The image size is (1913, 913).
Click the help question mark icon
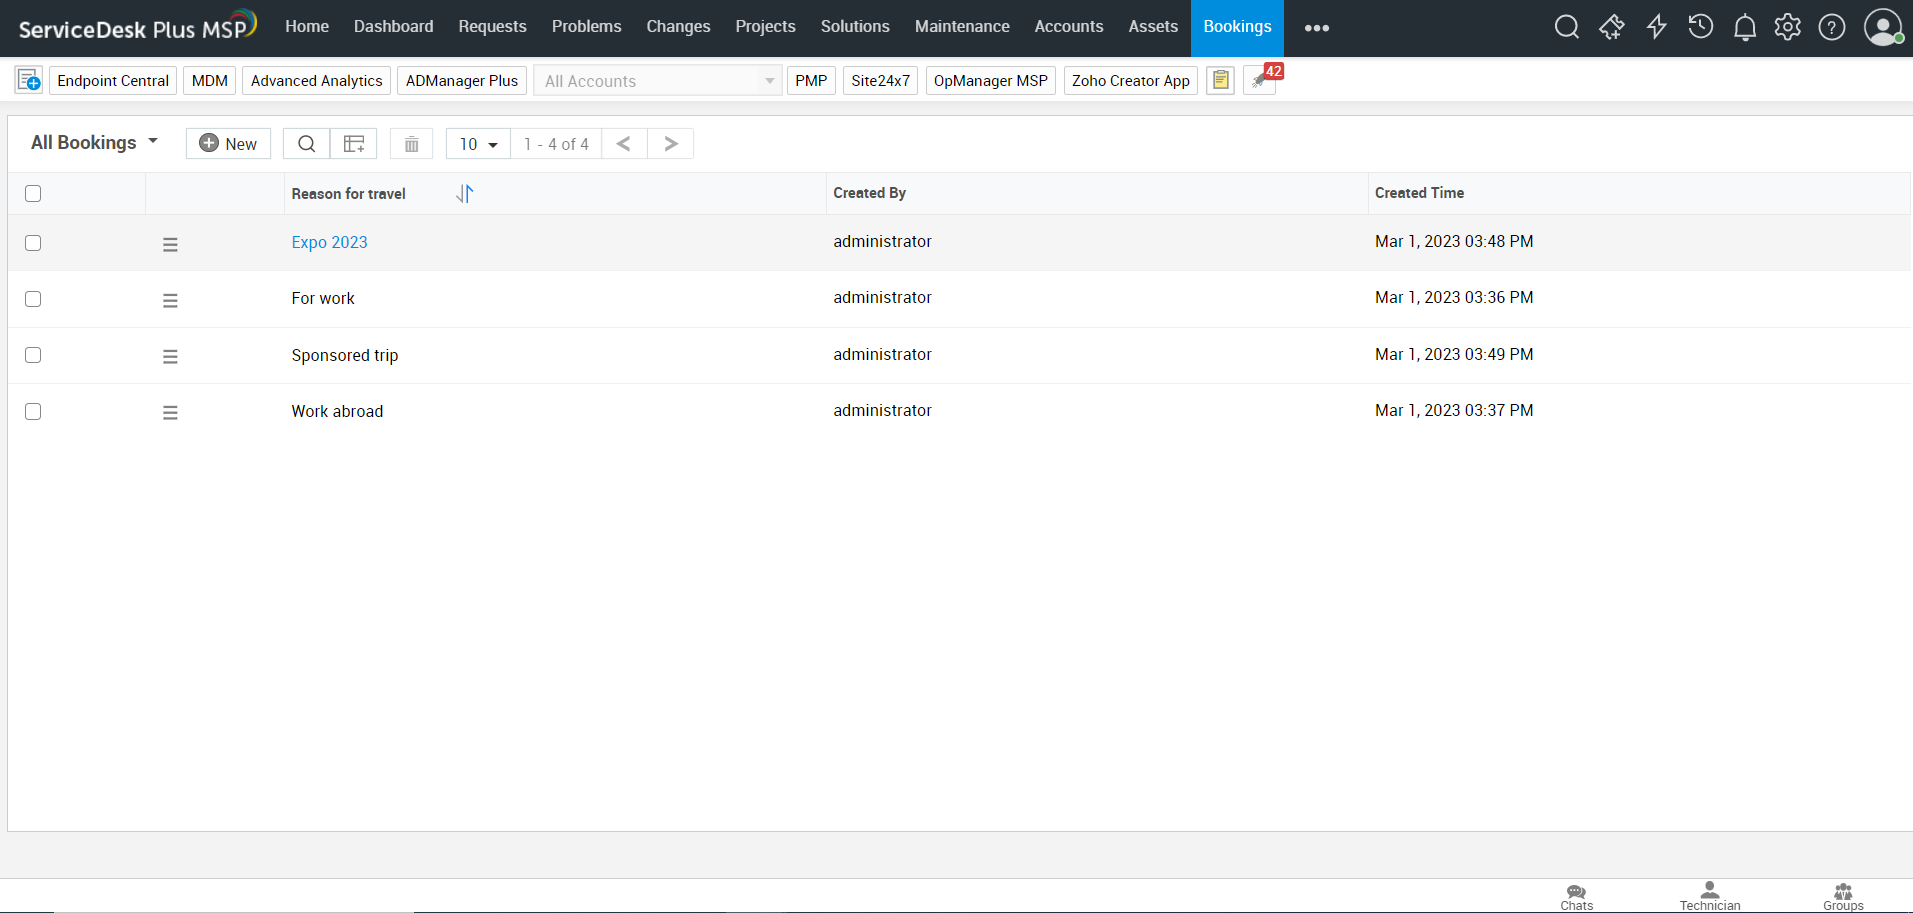point(1832,27)
